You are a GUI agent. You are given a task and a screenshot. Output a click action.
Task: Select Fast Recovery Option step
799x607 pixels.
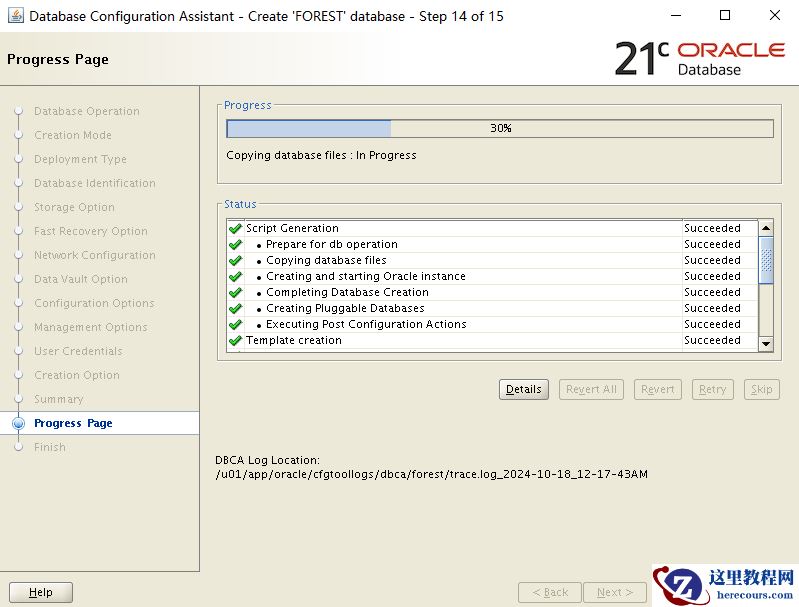coord(91,231)
